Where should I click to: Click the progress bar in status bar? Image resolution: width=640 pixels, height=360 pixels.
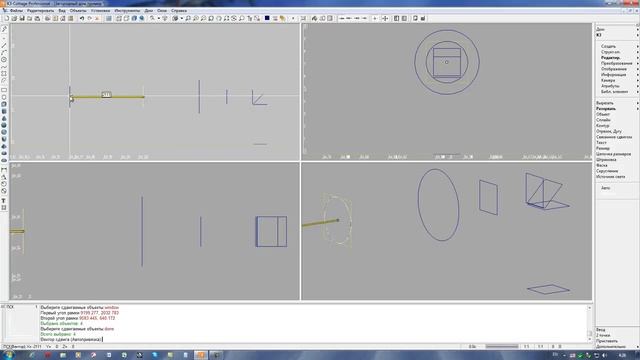click(502, 347)
